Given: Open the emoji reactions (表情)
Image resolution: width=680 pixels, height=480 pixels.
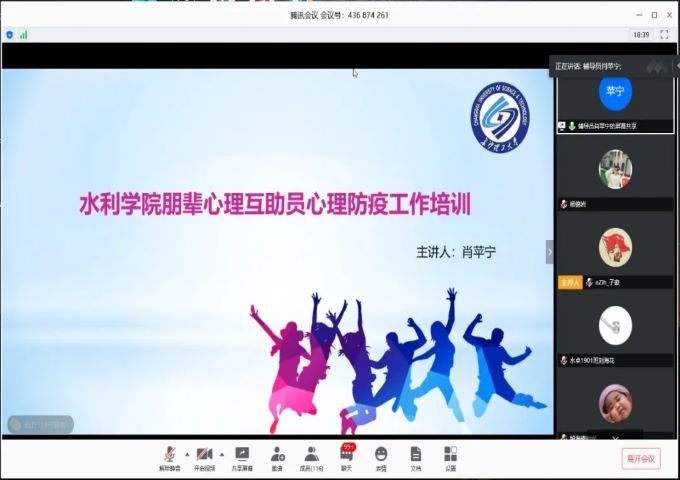Looking at the screenshot, I should click(381, 456).
